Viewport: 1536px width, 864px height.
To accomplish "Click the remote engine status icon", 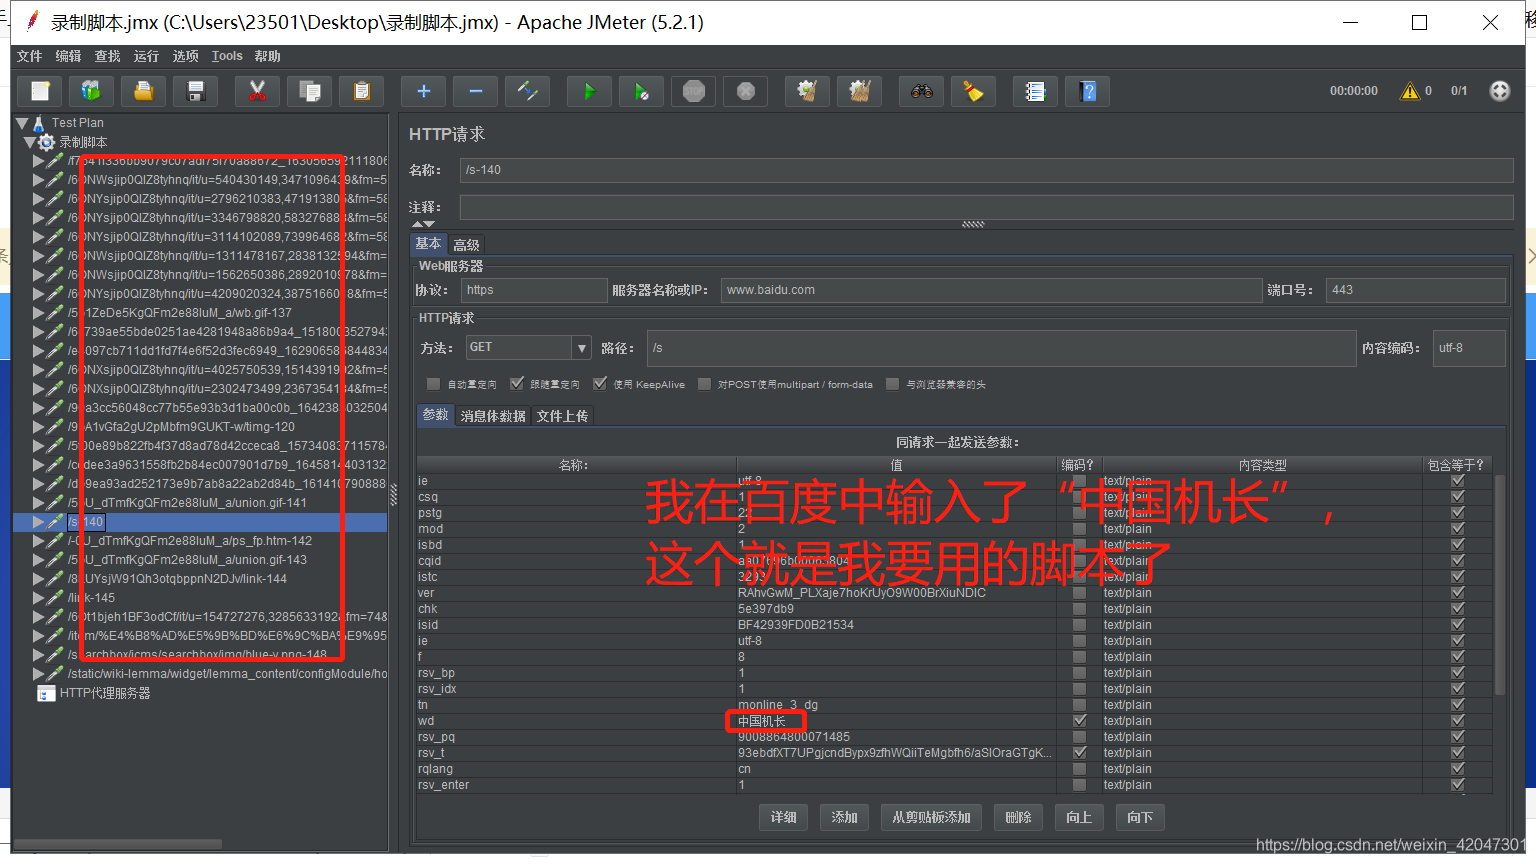I will click(x=1500, y=91).
